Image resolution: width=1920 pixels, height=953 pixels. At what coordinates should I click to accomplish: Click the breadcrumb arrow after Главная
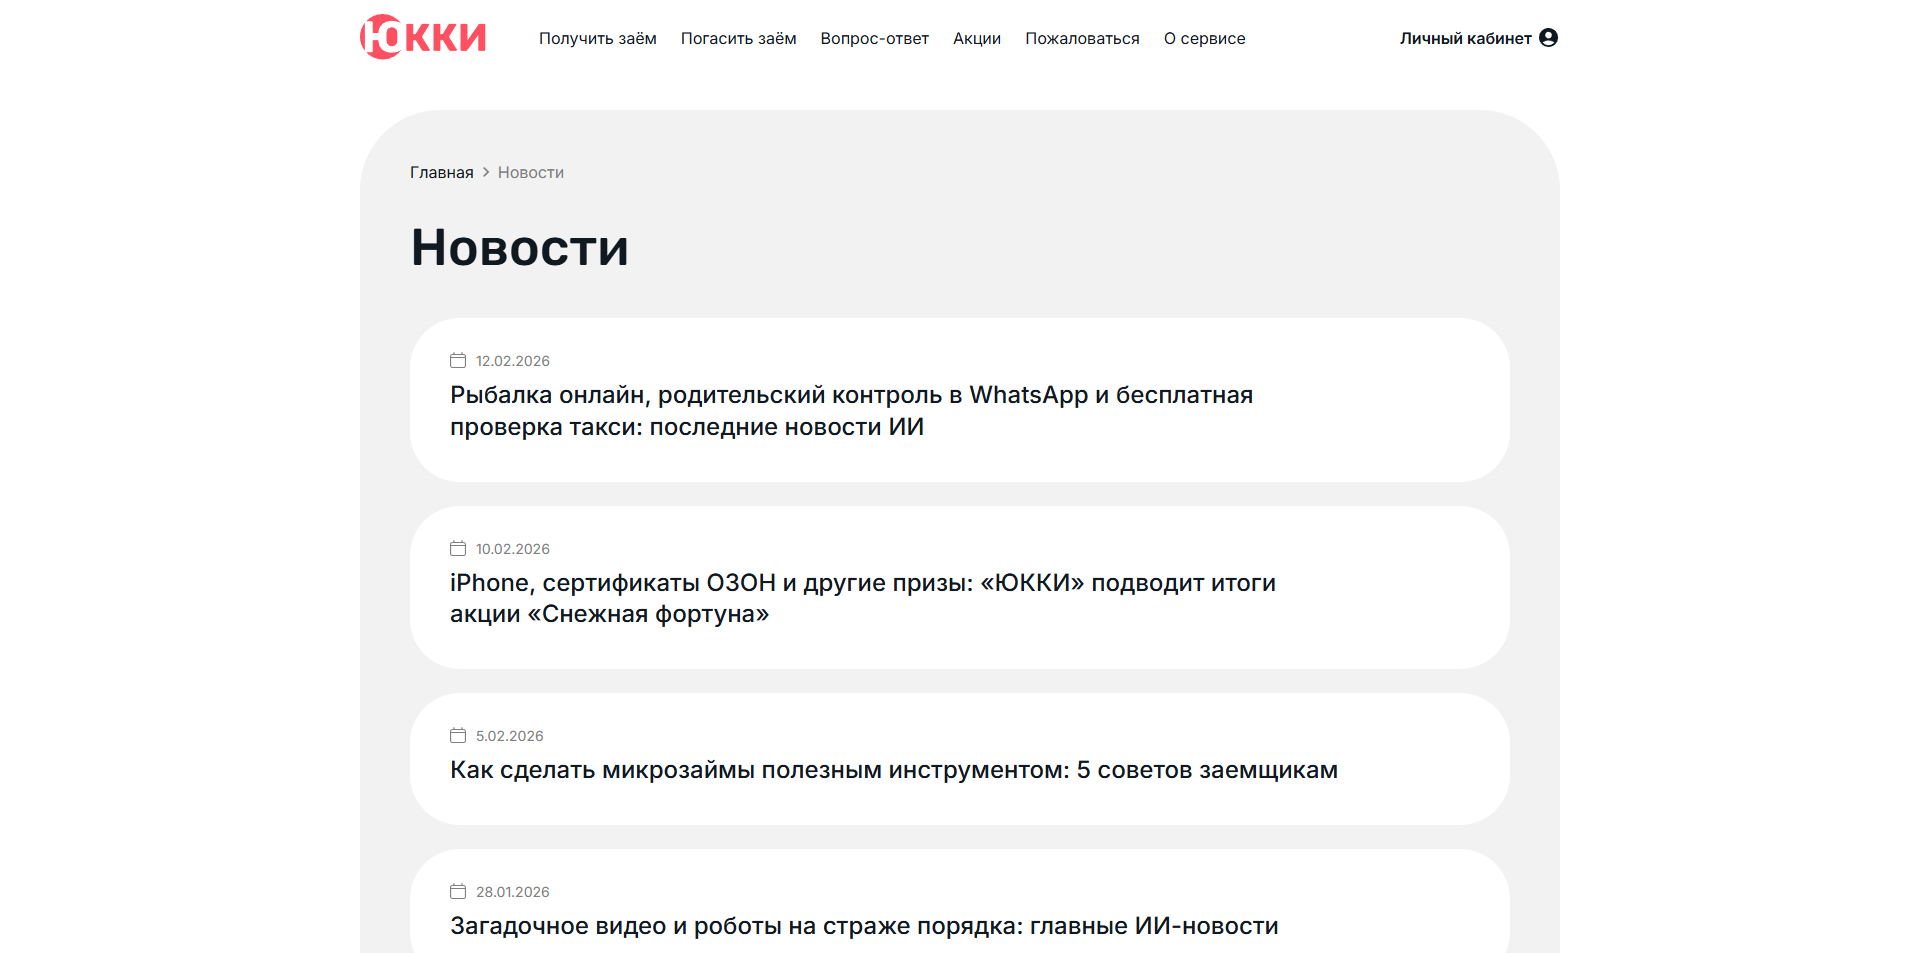485,172
